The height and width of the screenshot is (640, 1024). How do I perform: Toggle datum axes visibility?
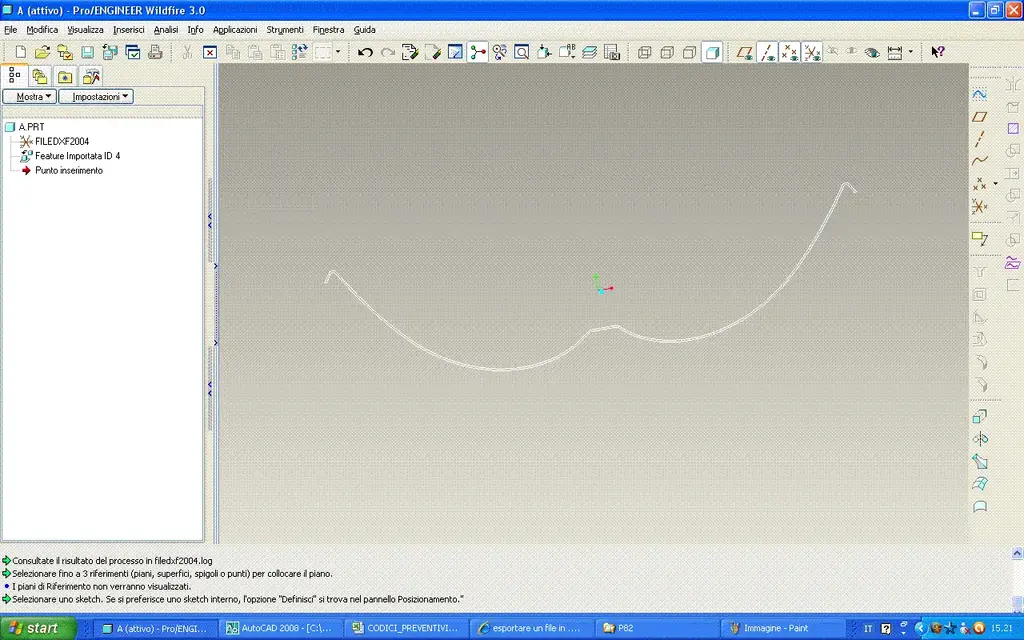coord(767,52)
